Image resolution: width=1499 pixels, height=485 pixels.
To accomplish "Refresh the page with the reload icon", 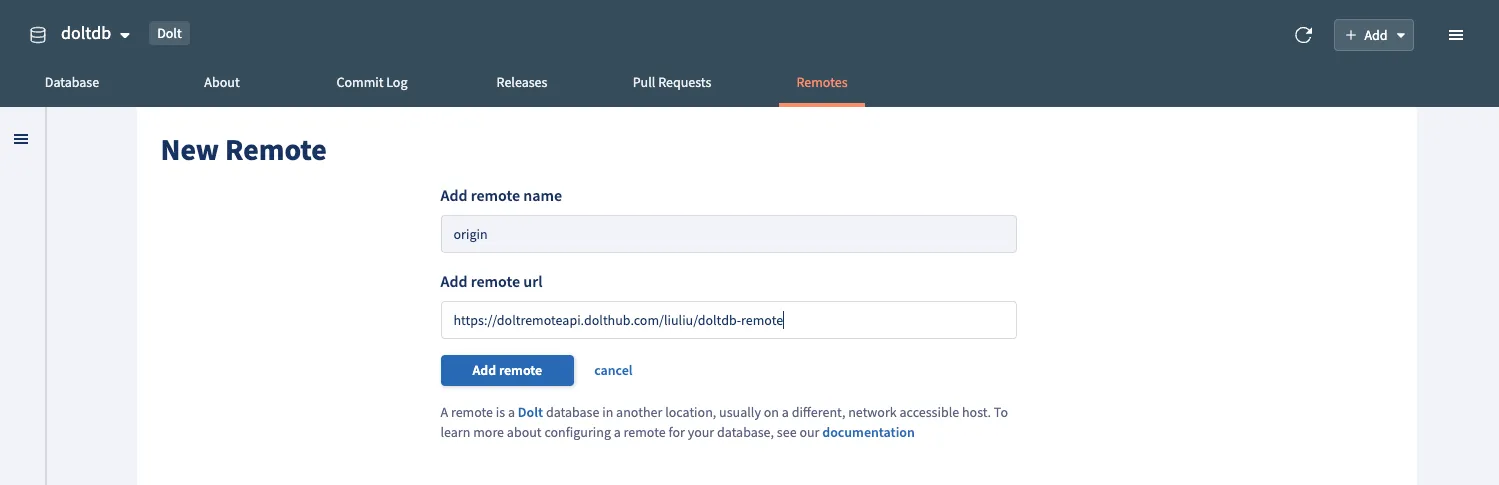I will [1303, 35].
